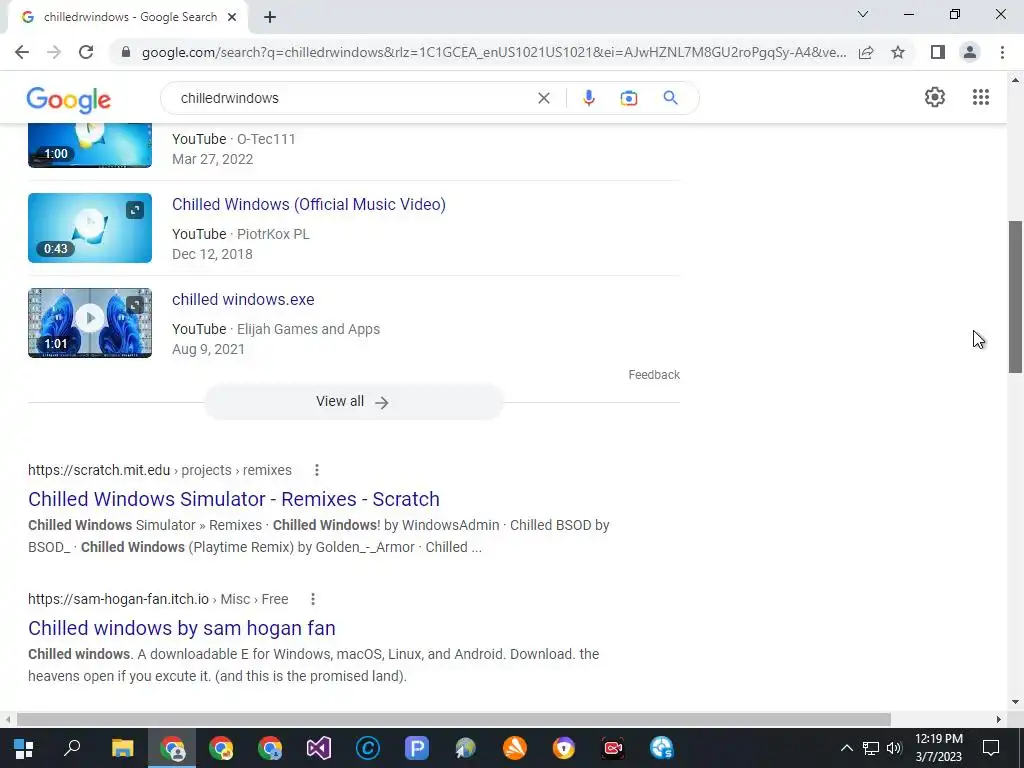Open the volume control tray icon
The image size is (1024, 768).
(x=894, y=748)
